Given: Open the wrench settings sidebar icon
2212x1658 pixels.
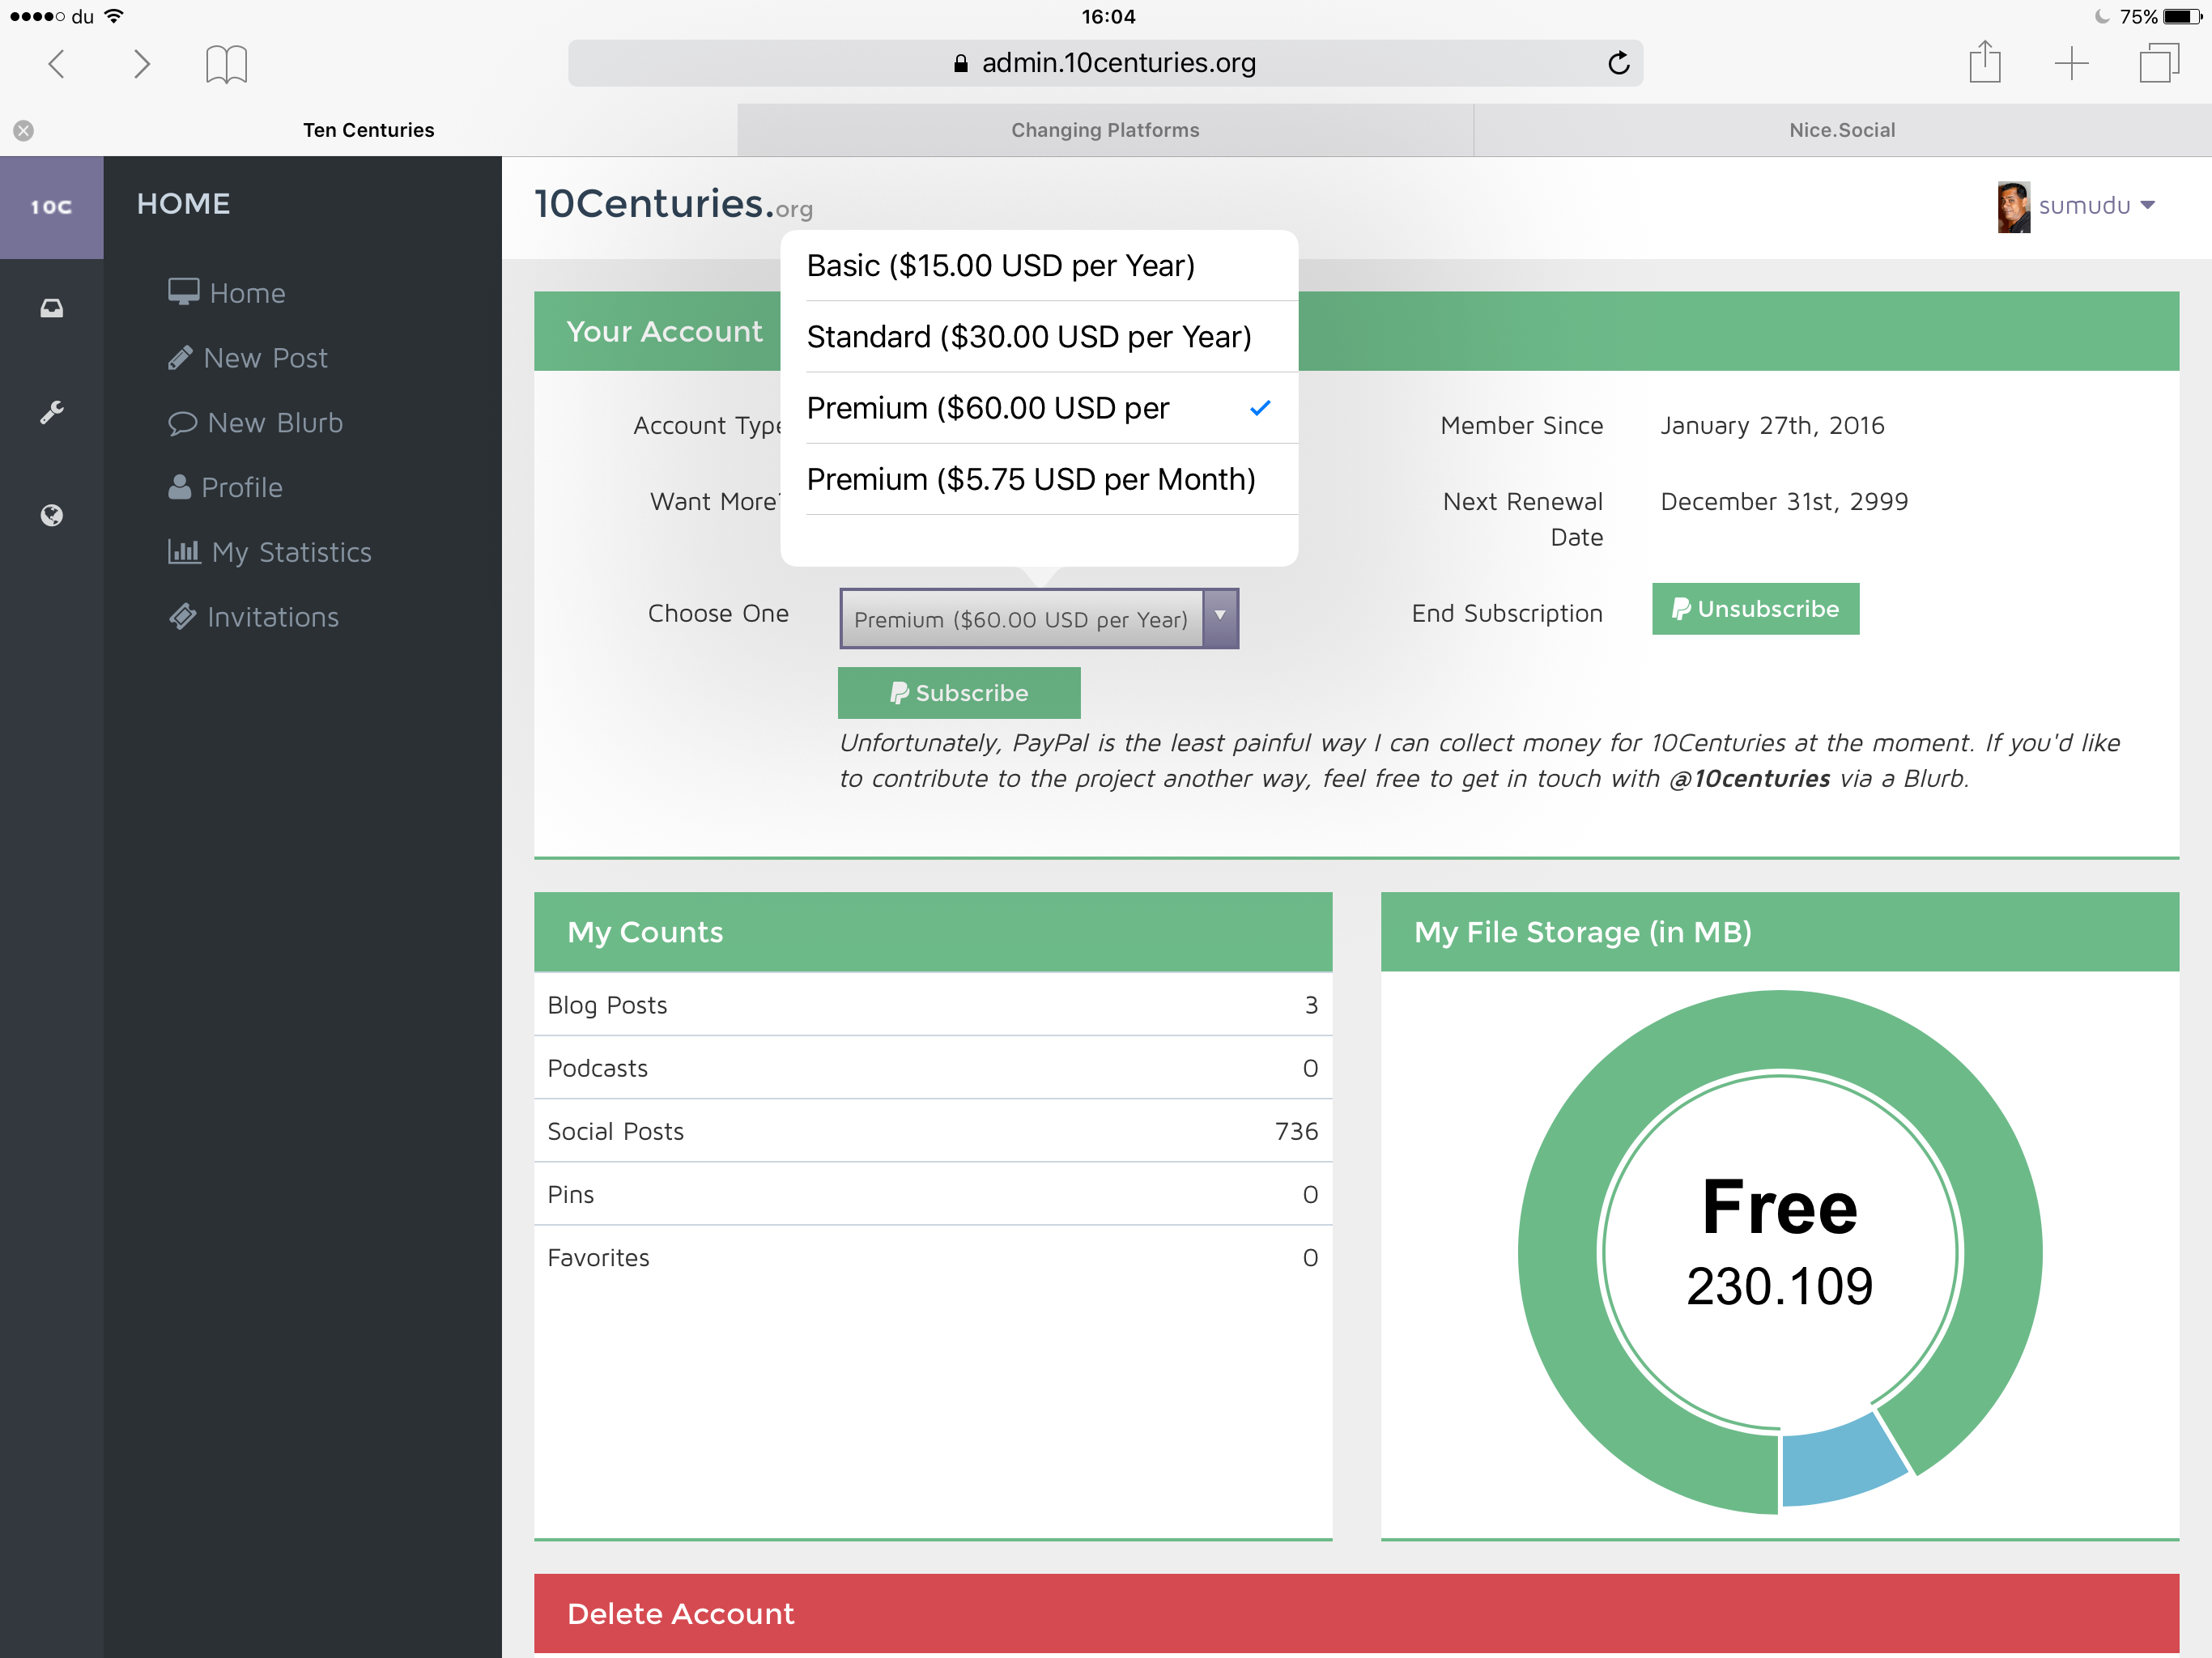Looking at the screenshot, I should click(x=51, y=412).
